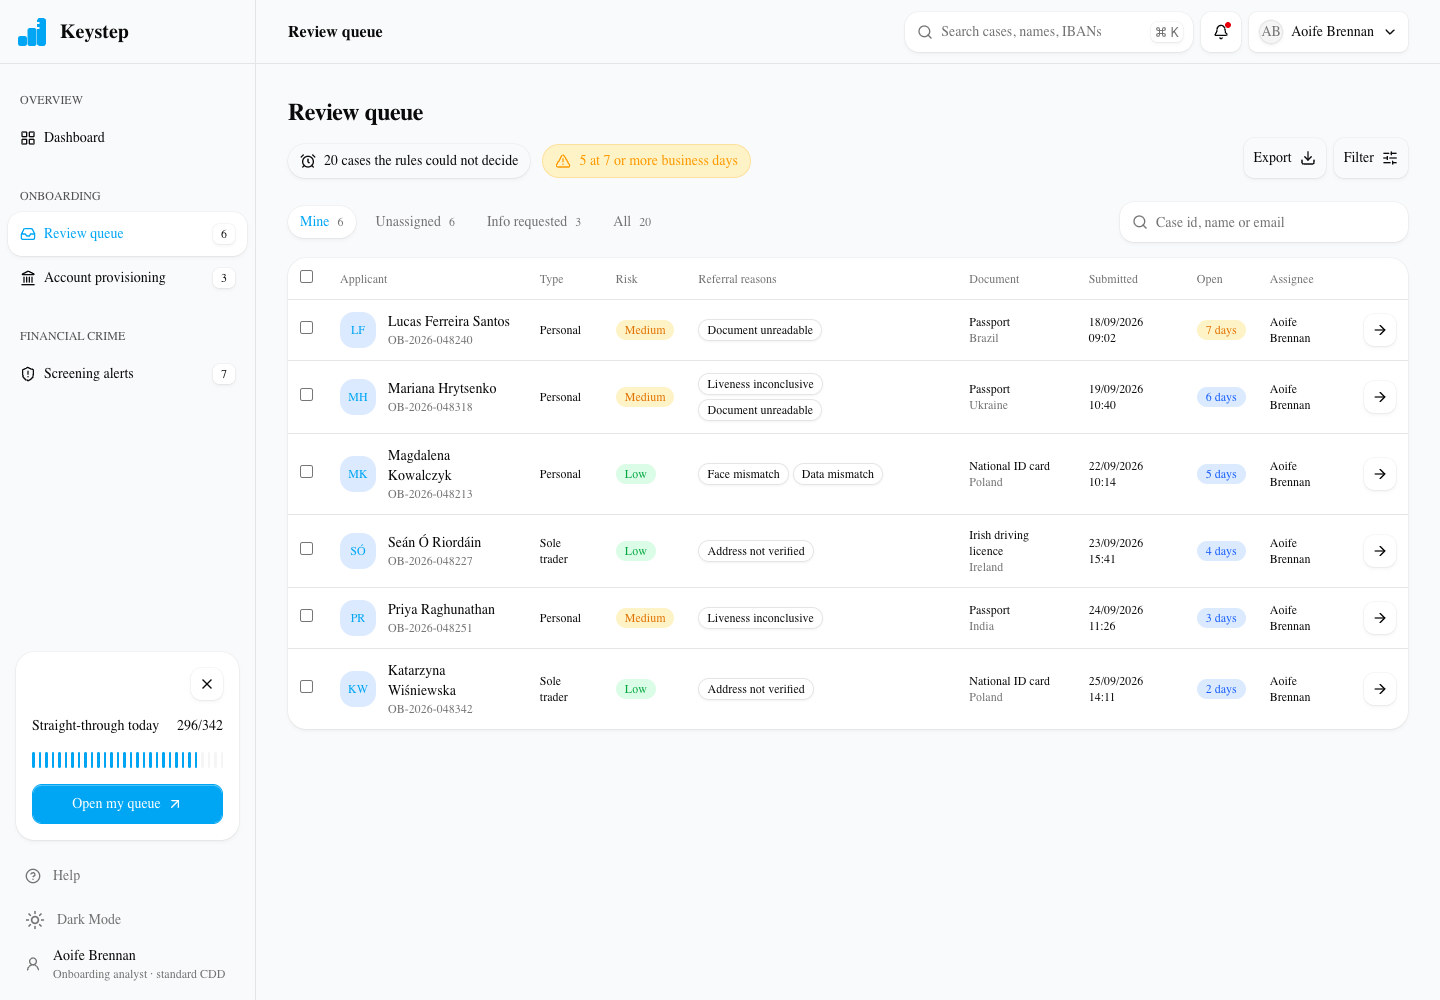The height and width of the screenshot is (1000, 1440).
Task: Click the Document unreadable tag for Lucas
Action: 760,330
